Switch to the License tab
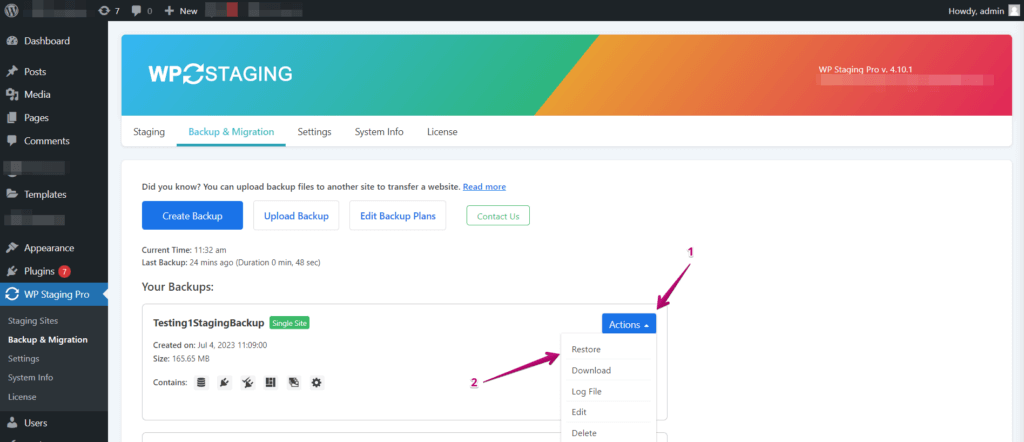The image size is (1024, 442). [x=442, y=131]
